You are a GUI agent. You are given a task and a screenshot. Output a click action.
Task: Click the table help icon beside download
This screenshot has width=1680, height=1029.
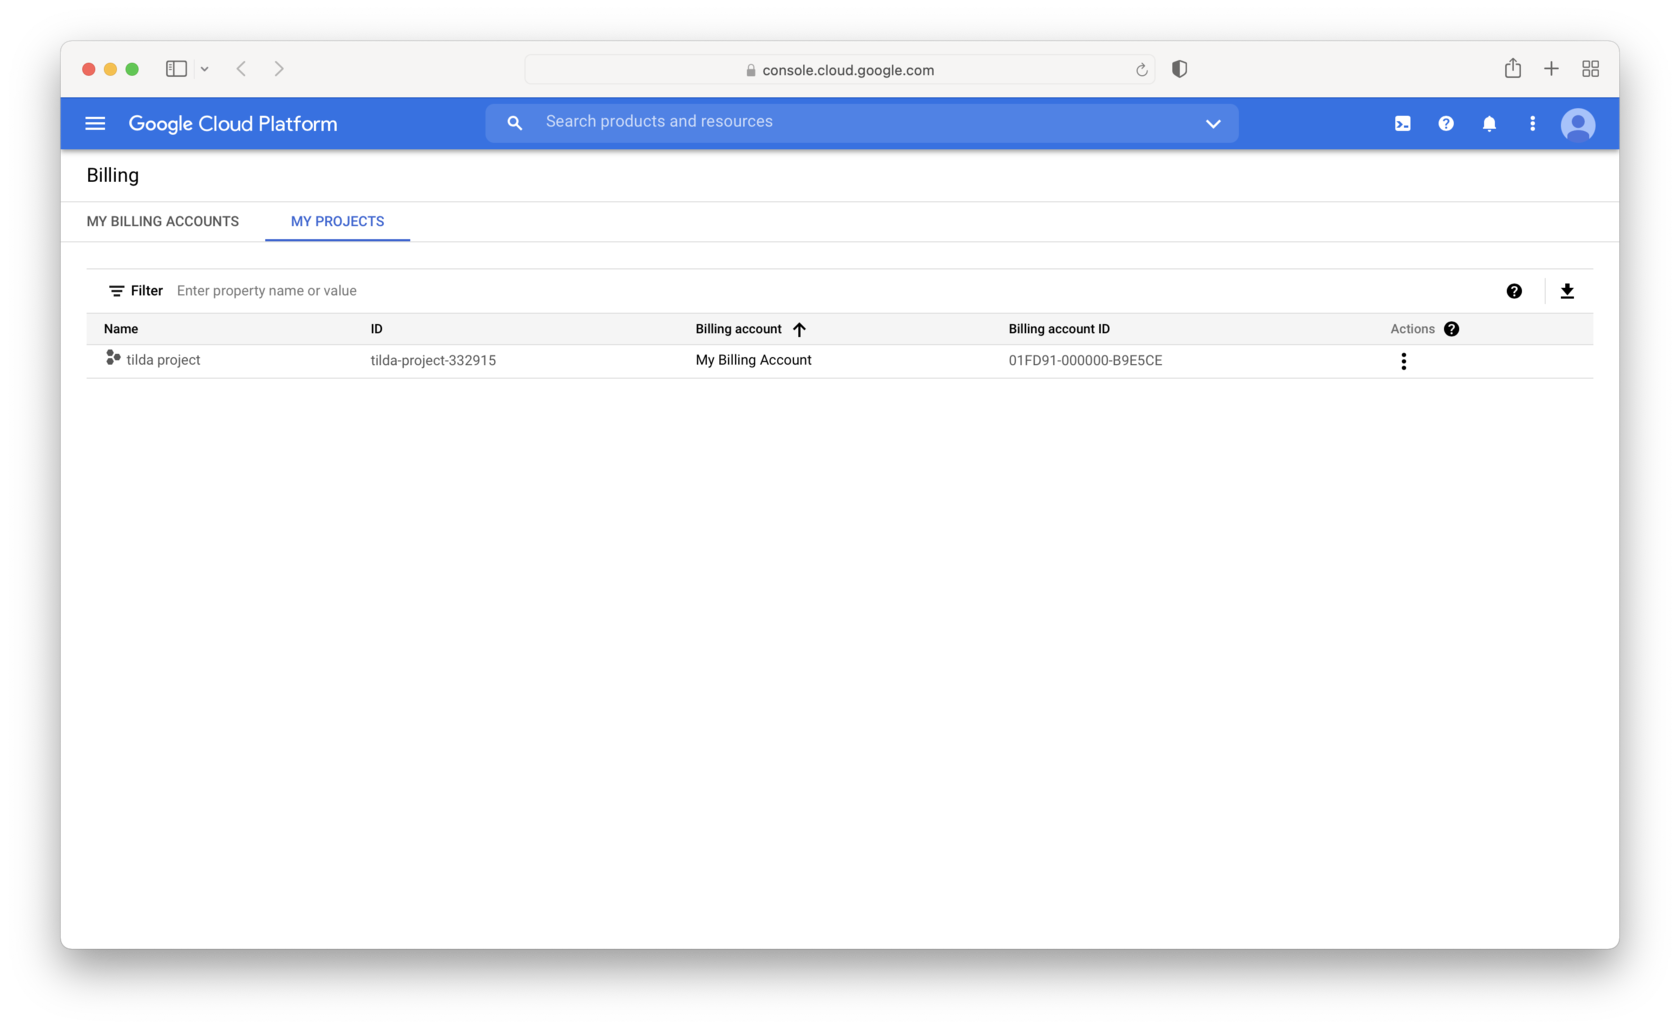coord(1514,291)
